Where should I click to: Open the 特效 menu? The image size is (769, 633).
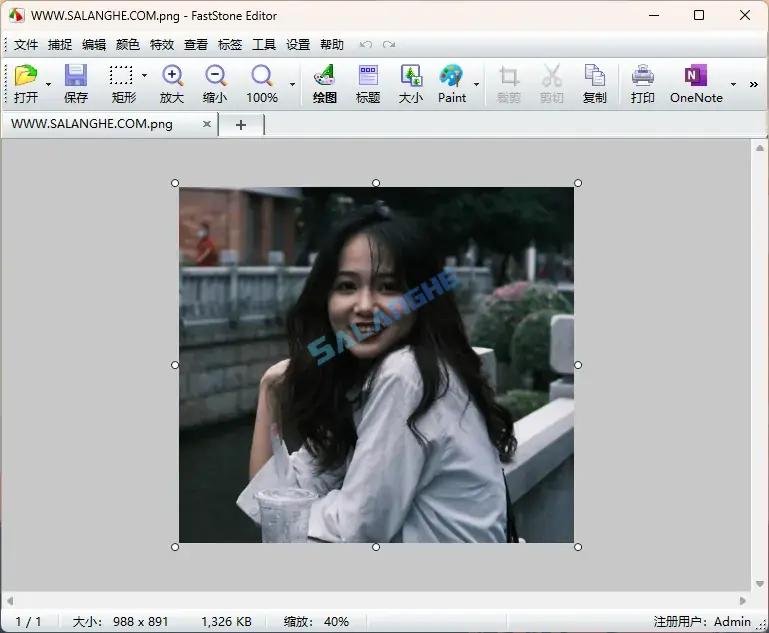(x=162, y=45)
